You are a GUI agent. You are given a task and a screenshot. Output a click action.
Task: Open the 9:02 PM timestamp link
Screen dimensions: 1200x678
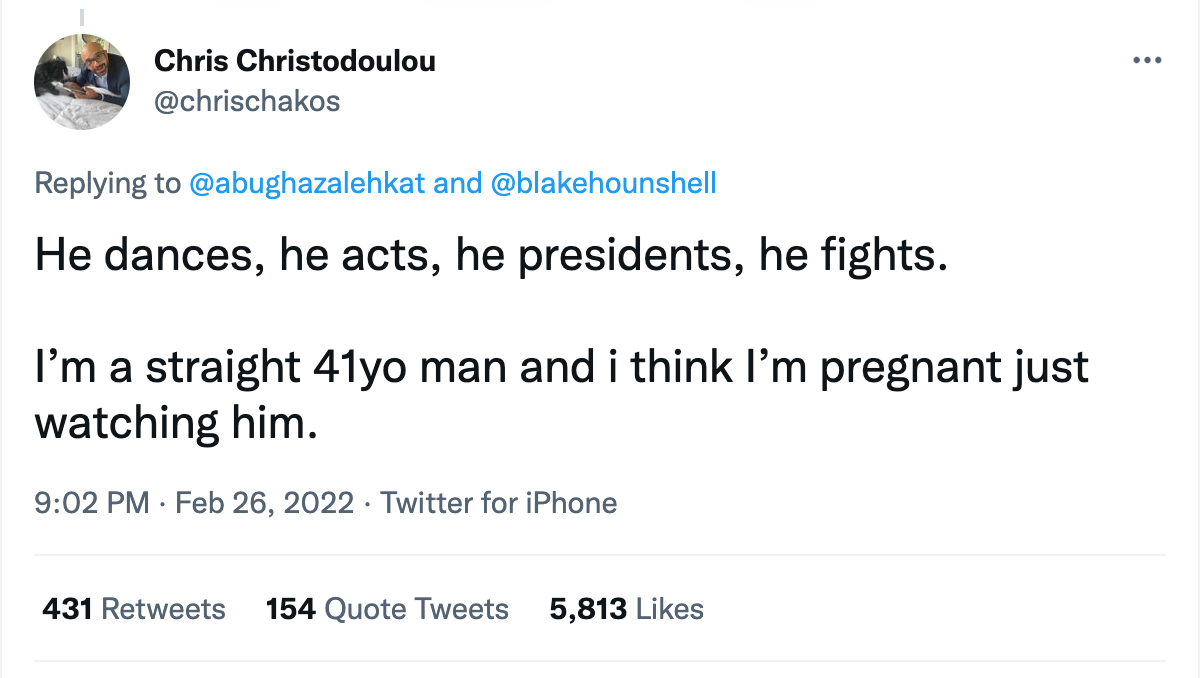[x=91, y=502]
